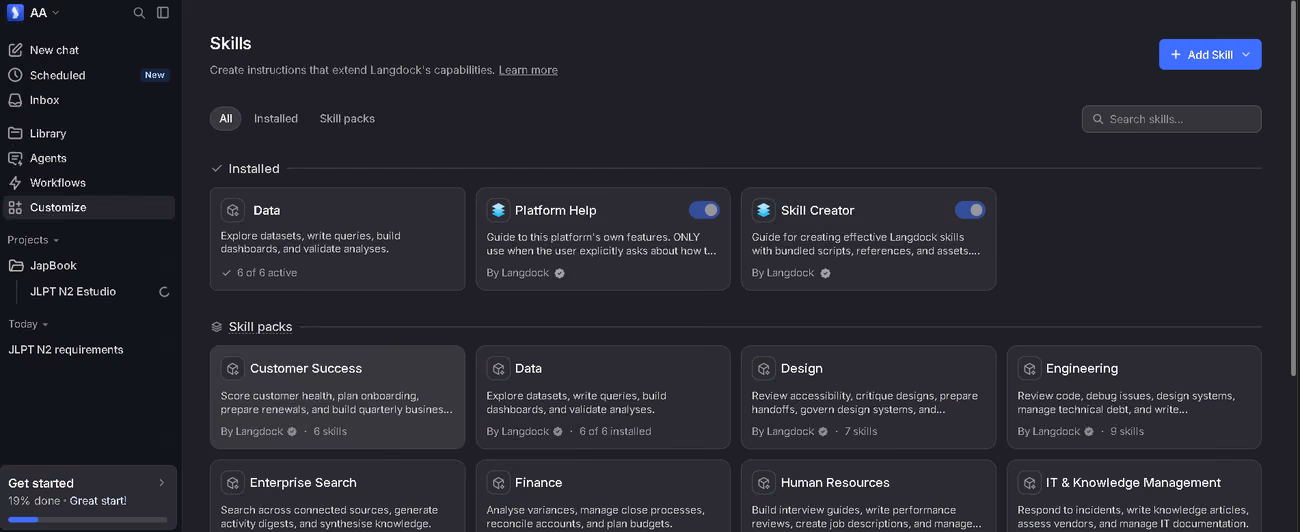This screenshot has width=1300, height=532.
Task: Click '6 of 6 active' on Data card
Action: (x=266, y=273)
